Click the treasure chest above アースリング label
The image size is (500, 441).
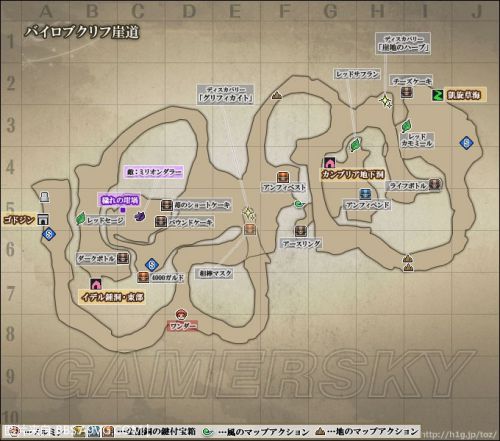(x=300, y=231)
